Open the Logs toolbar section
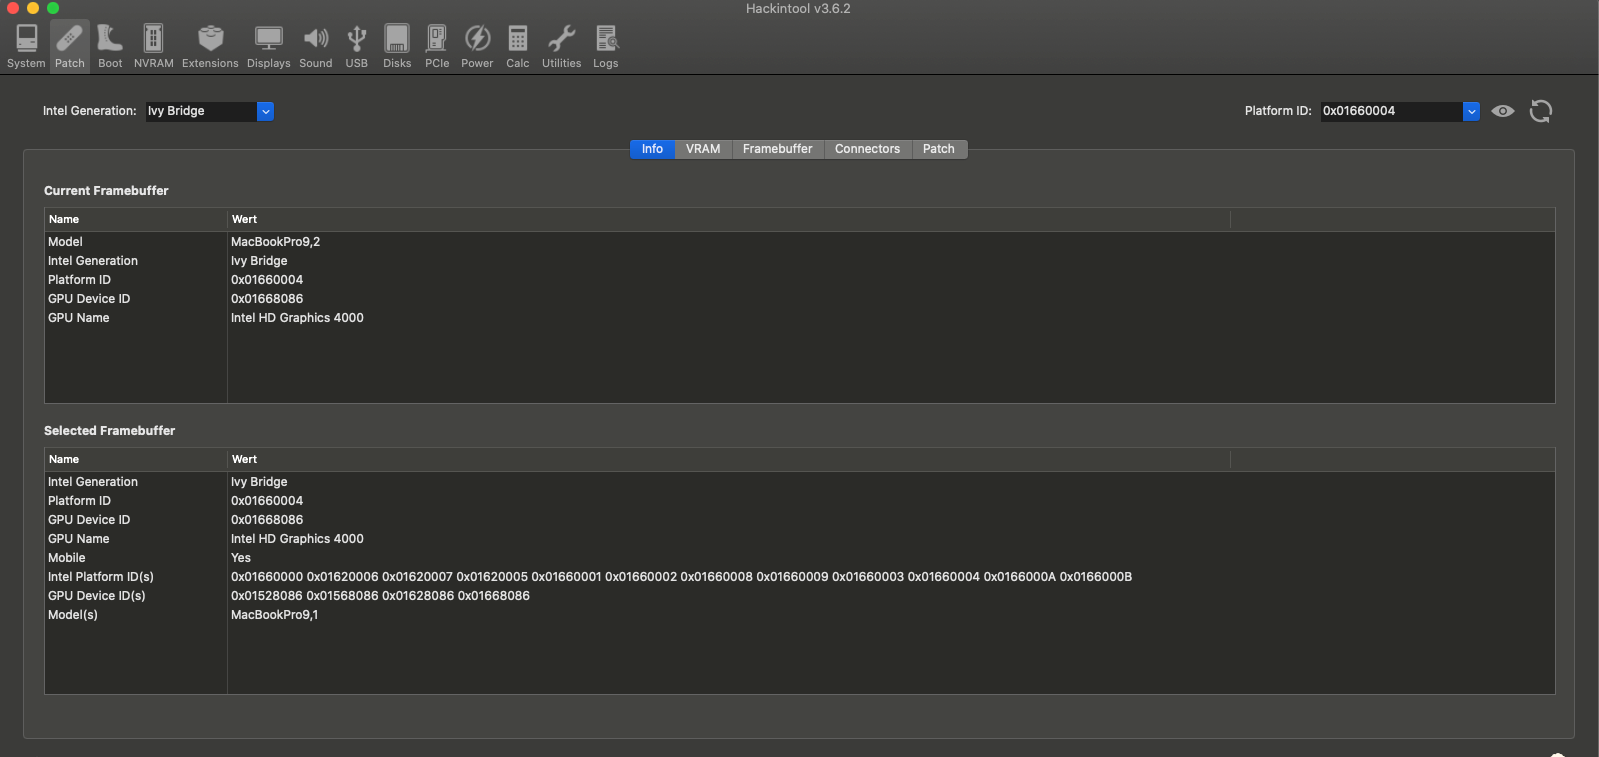1599x757 pixels. point(606,47)
